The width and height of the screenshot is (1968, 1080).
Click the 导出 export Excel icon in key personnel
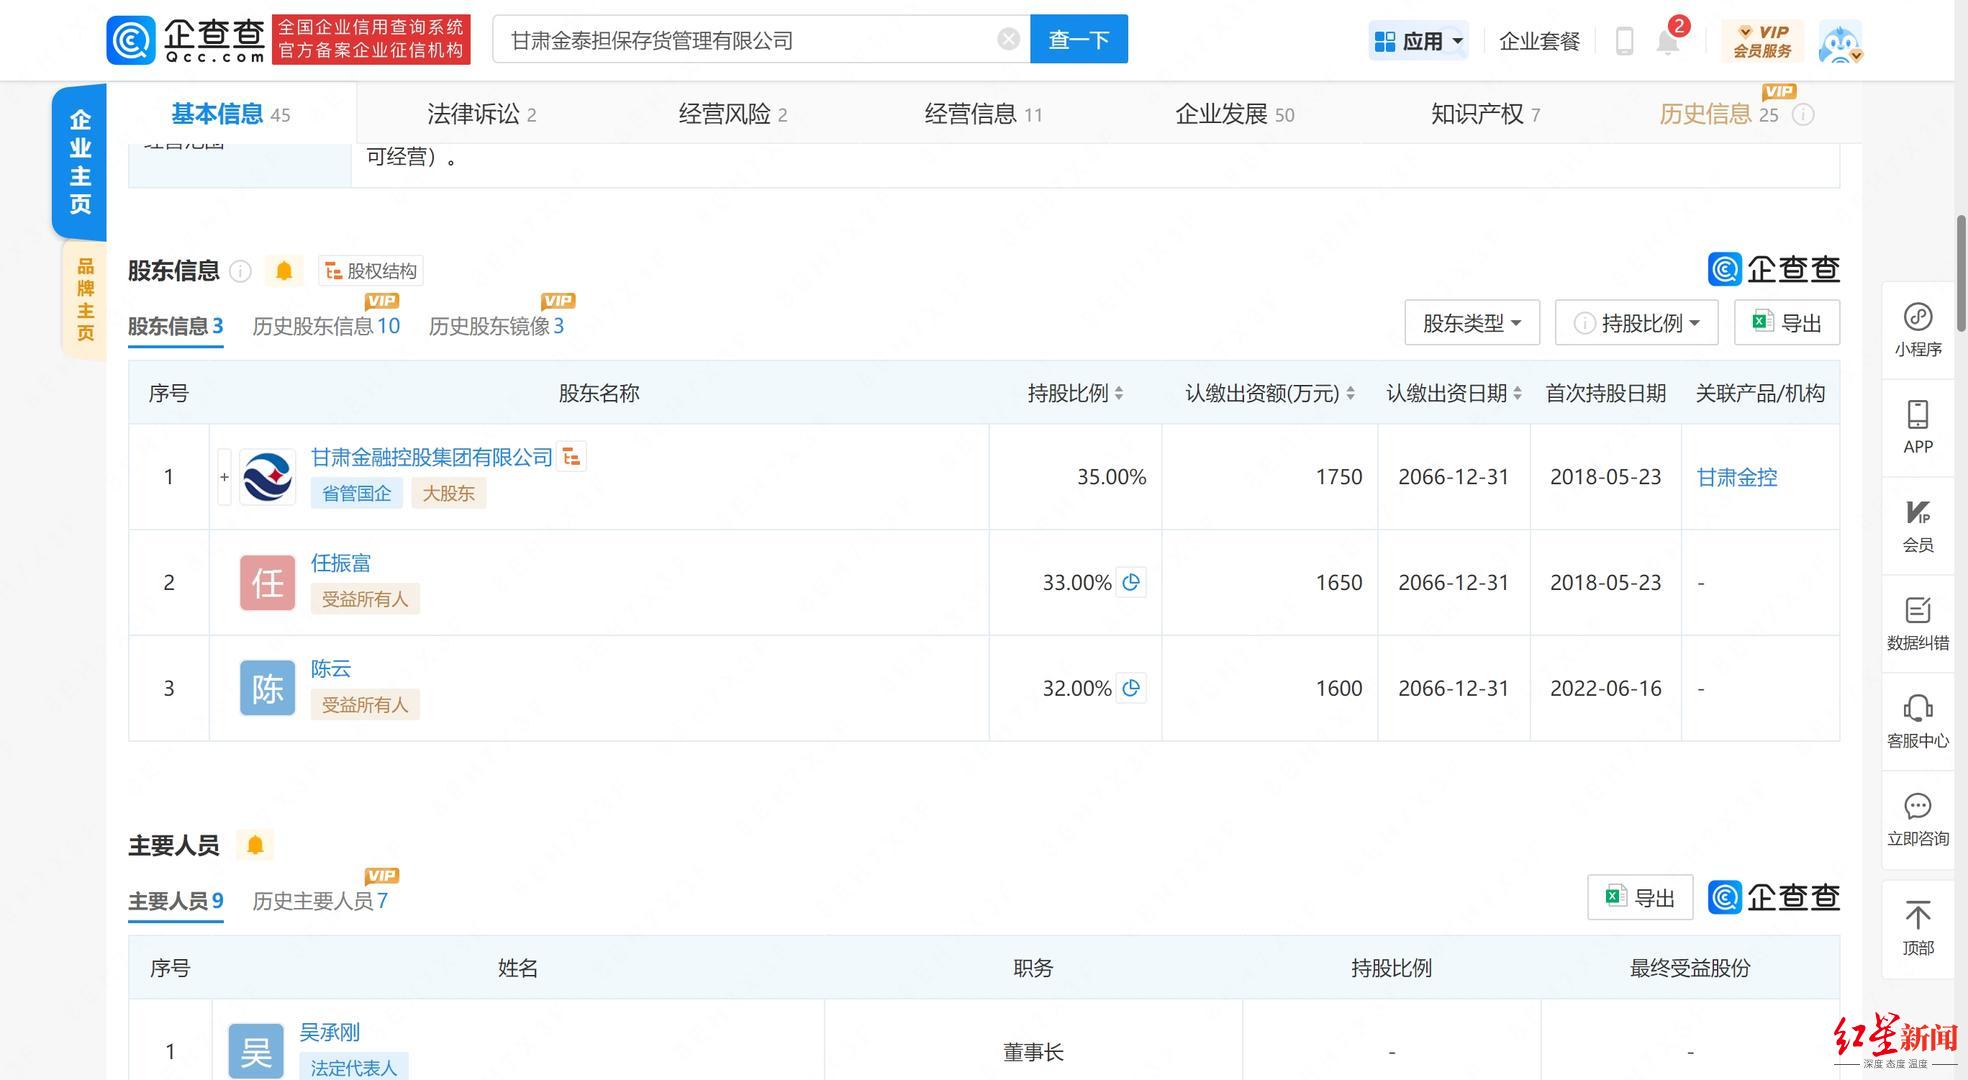coord(1637,896)
